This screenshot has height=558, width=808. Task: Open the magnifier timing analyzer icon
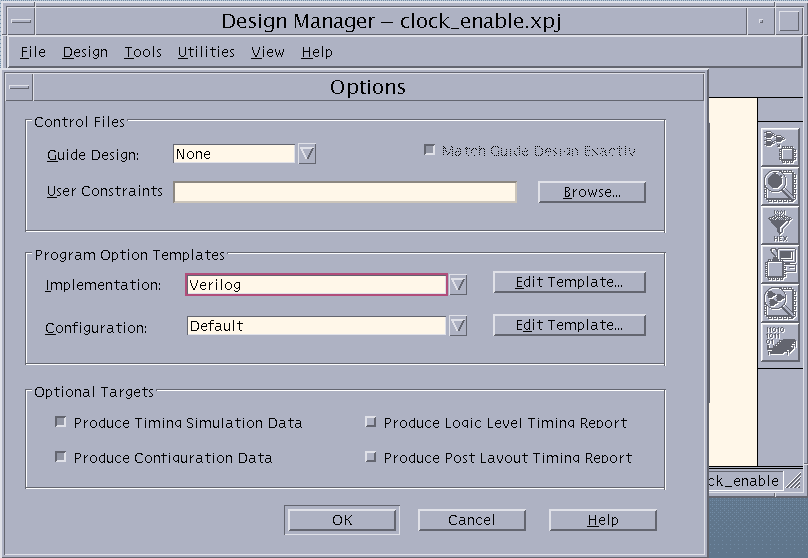[x=779, y=303]
